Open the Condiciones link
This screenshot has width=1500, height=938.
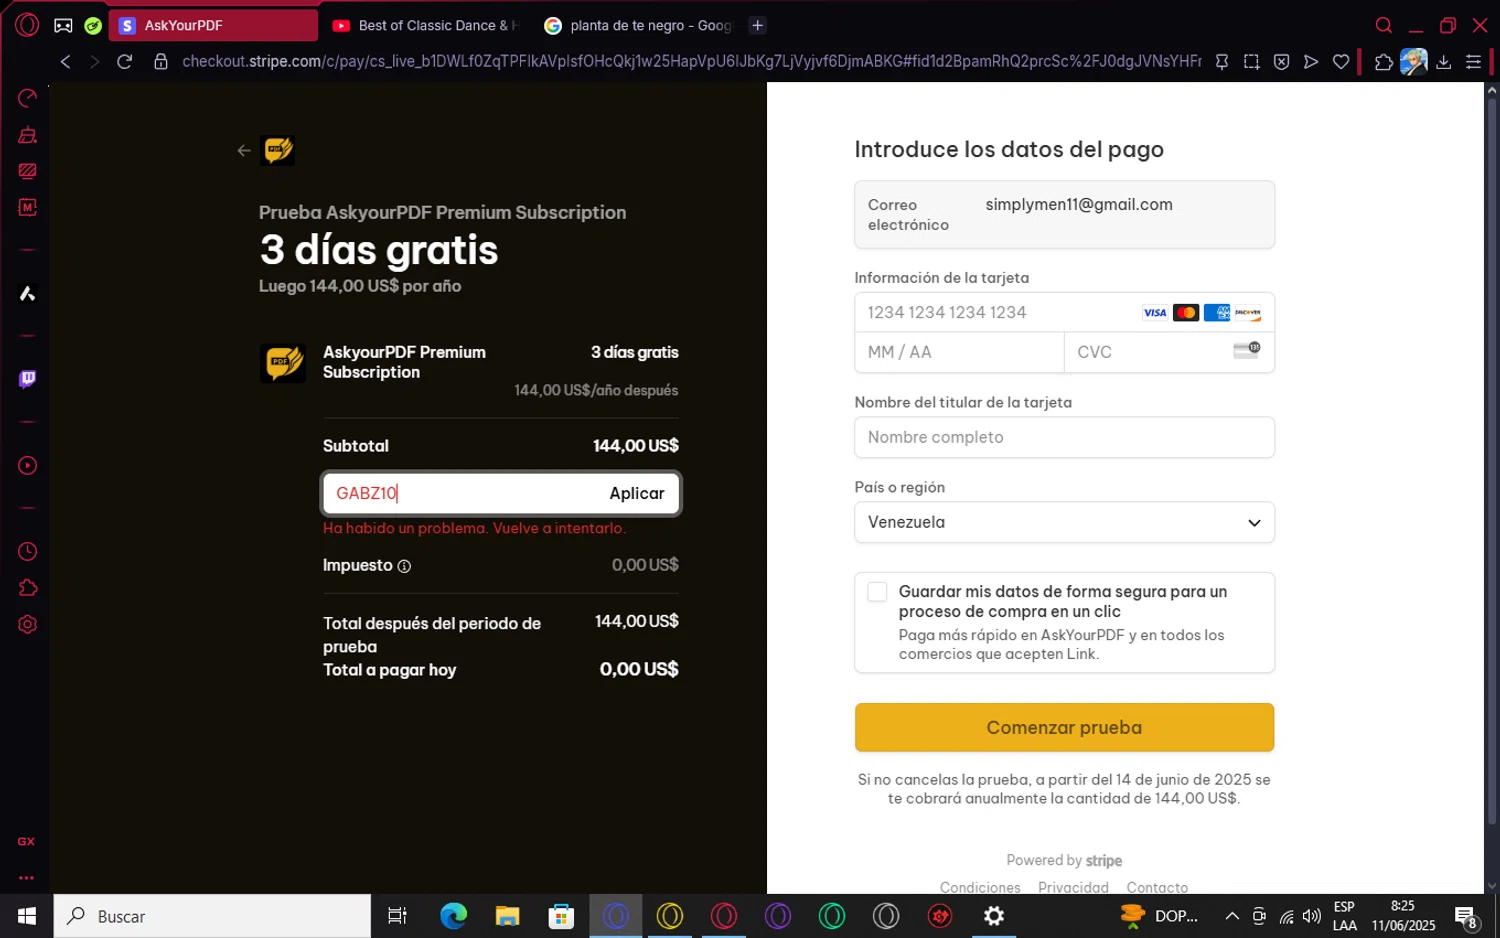pos(980,888)
